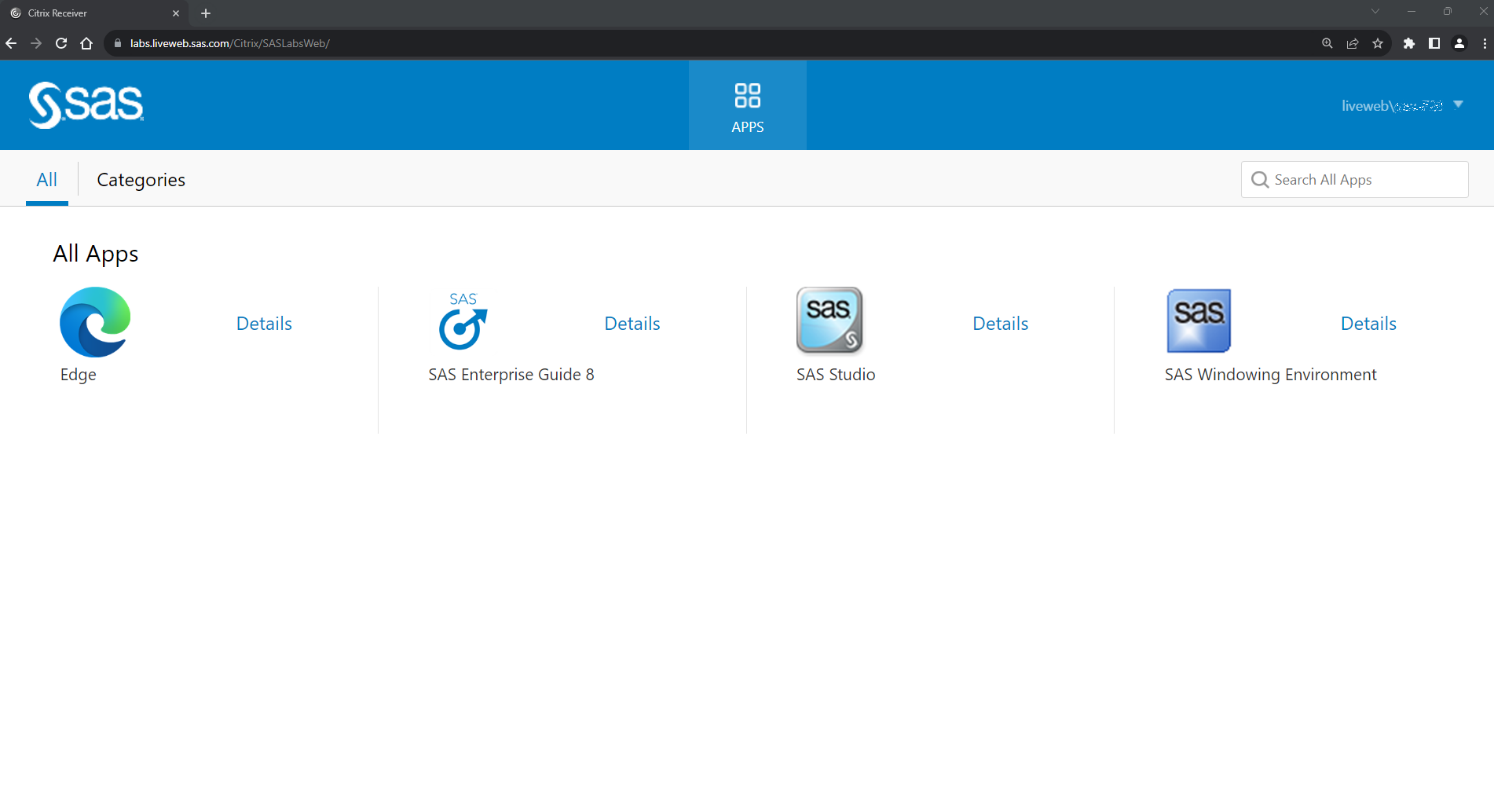This screenshot has width=1494, height=806.
Task: Select the Citrix Receiver browser tab
Action: pyautogui.click(x=94, y=13)
